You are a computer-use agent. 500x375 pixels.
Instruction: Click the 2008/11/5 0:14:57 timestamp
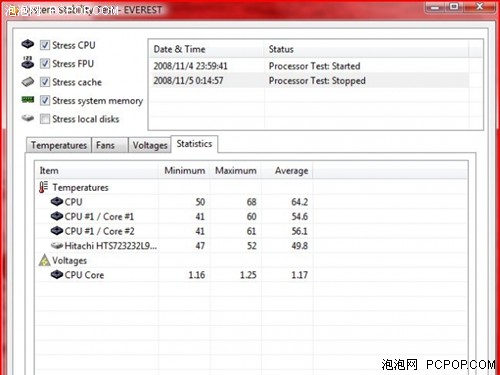188,81
